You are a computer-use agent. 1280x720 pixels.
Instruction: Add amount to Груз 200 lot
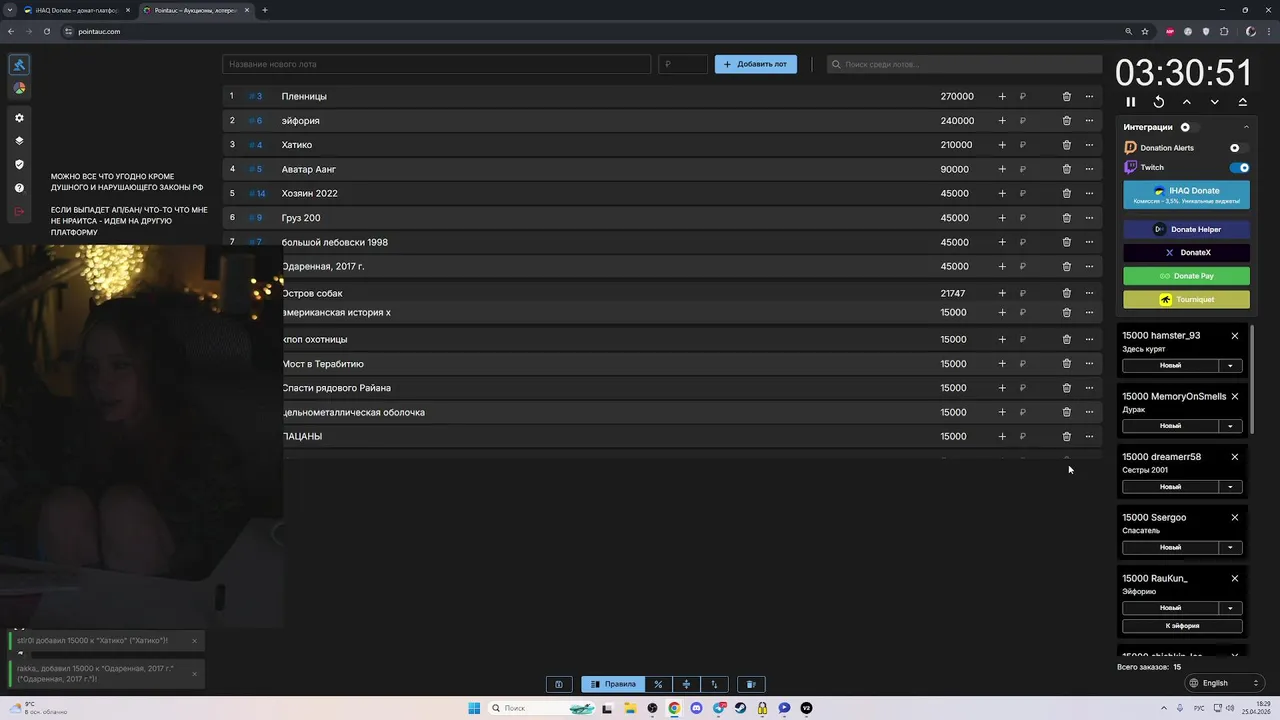(1002, 218)
